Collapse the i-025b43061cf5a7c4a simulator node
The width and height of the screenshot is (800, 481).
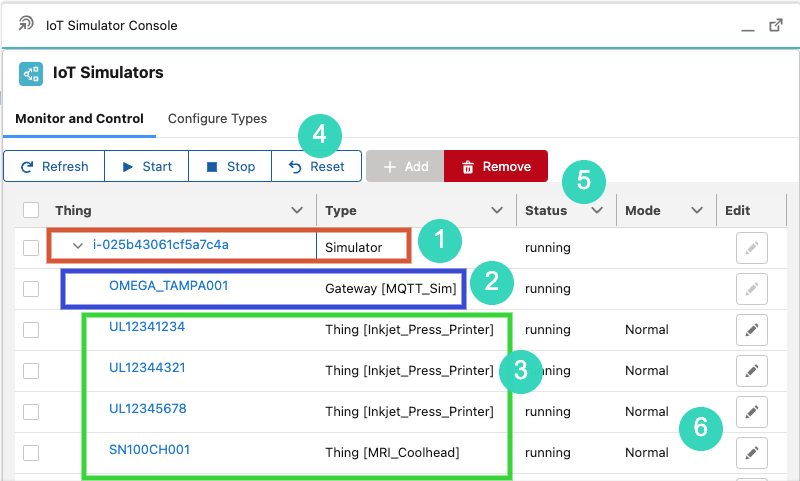point(78,246)
